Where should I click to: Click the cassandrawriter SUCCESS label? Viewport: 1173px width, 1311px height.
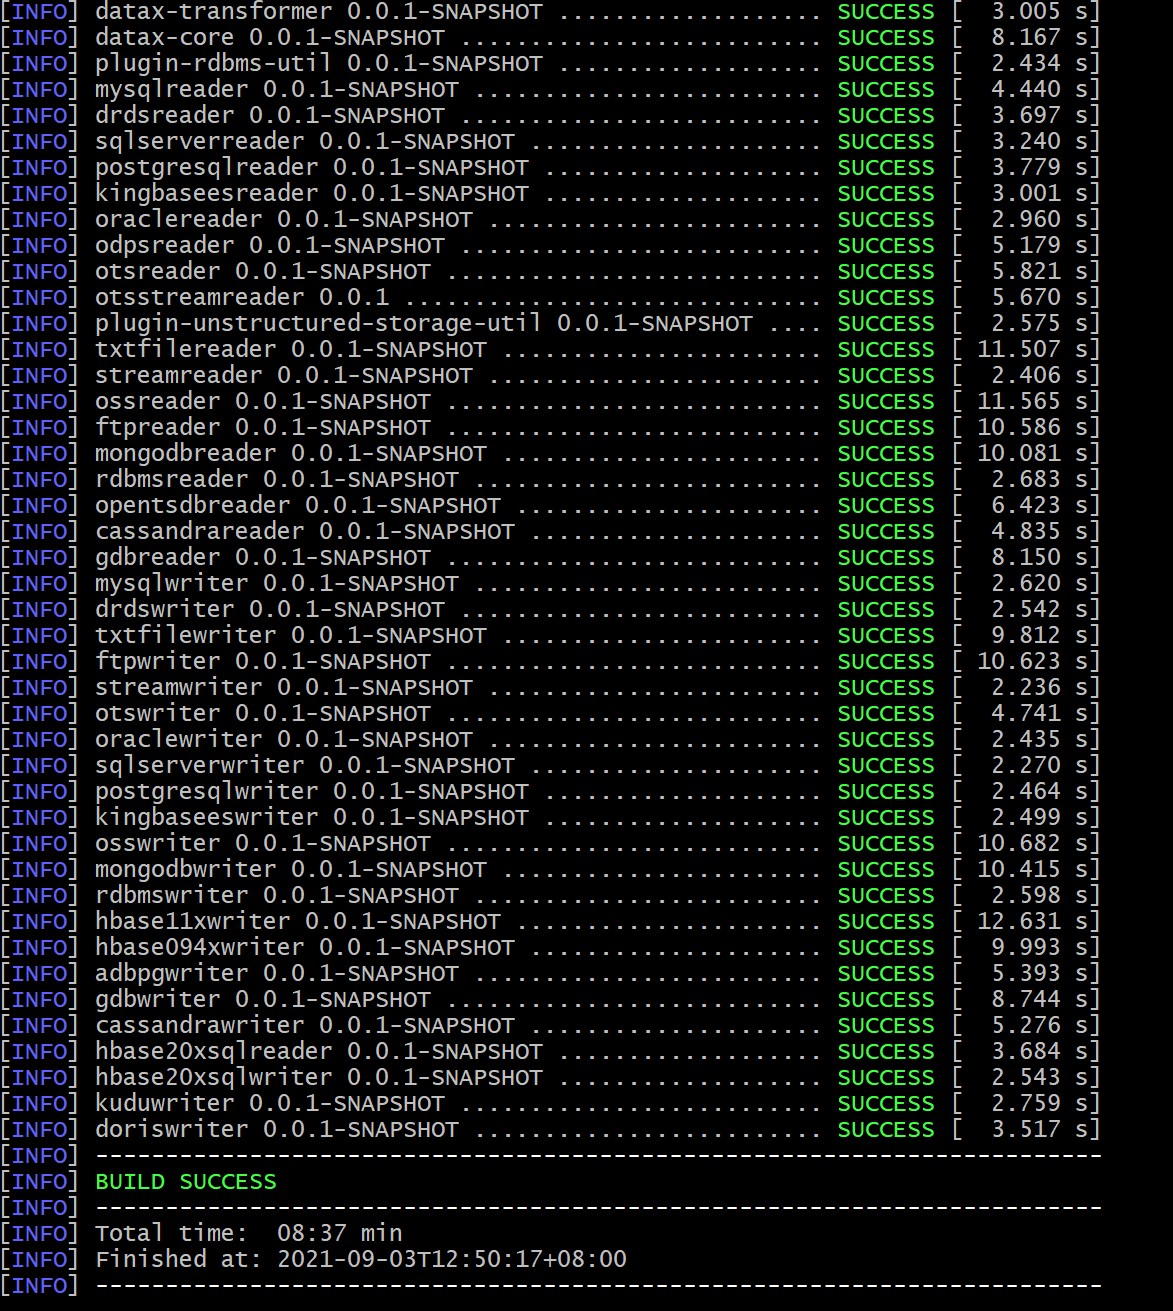point(885,1025)
